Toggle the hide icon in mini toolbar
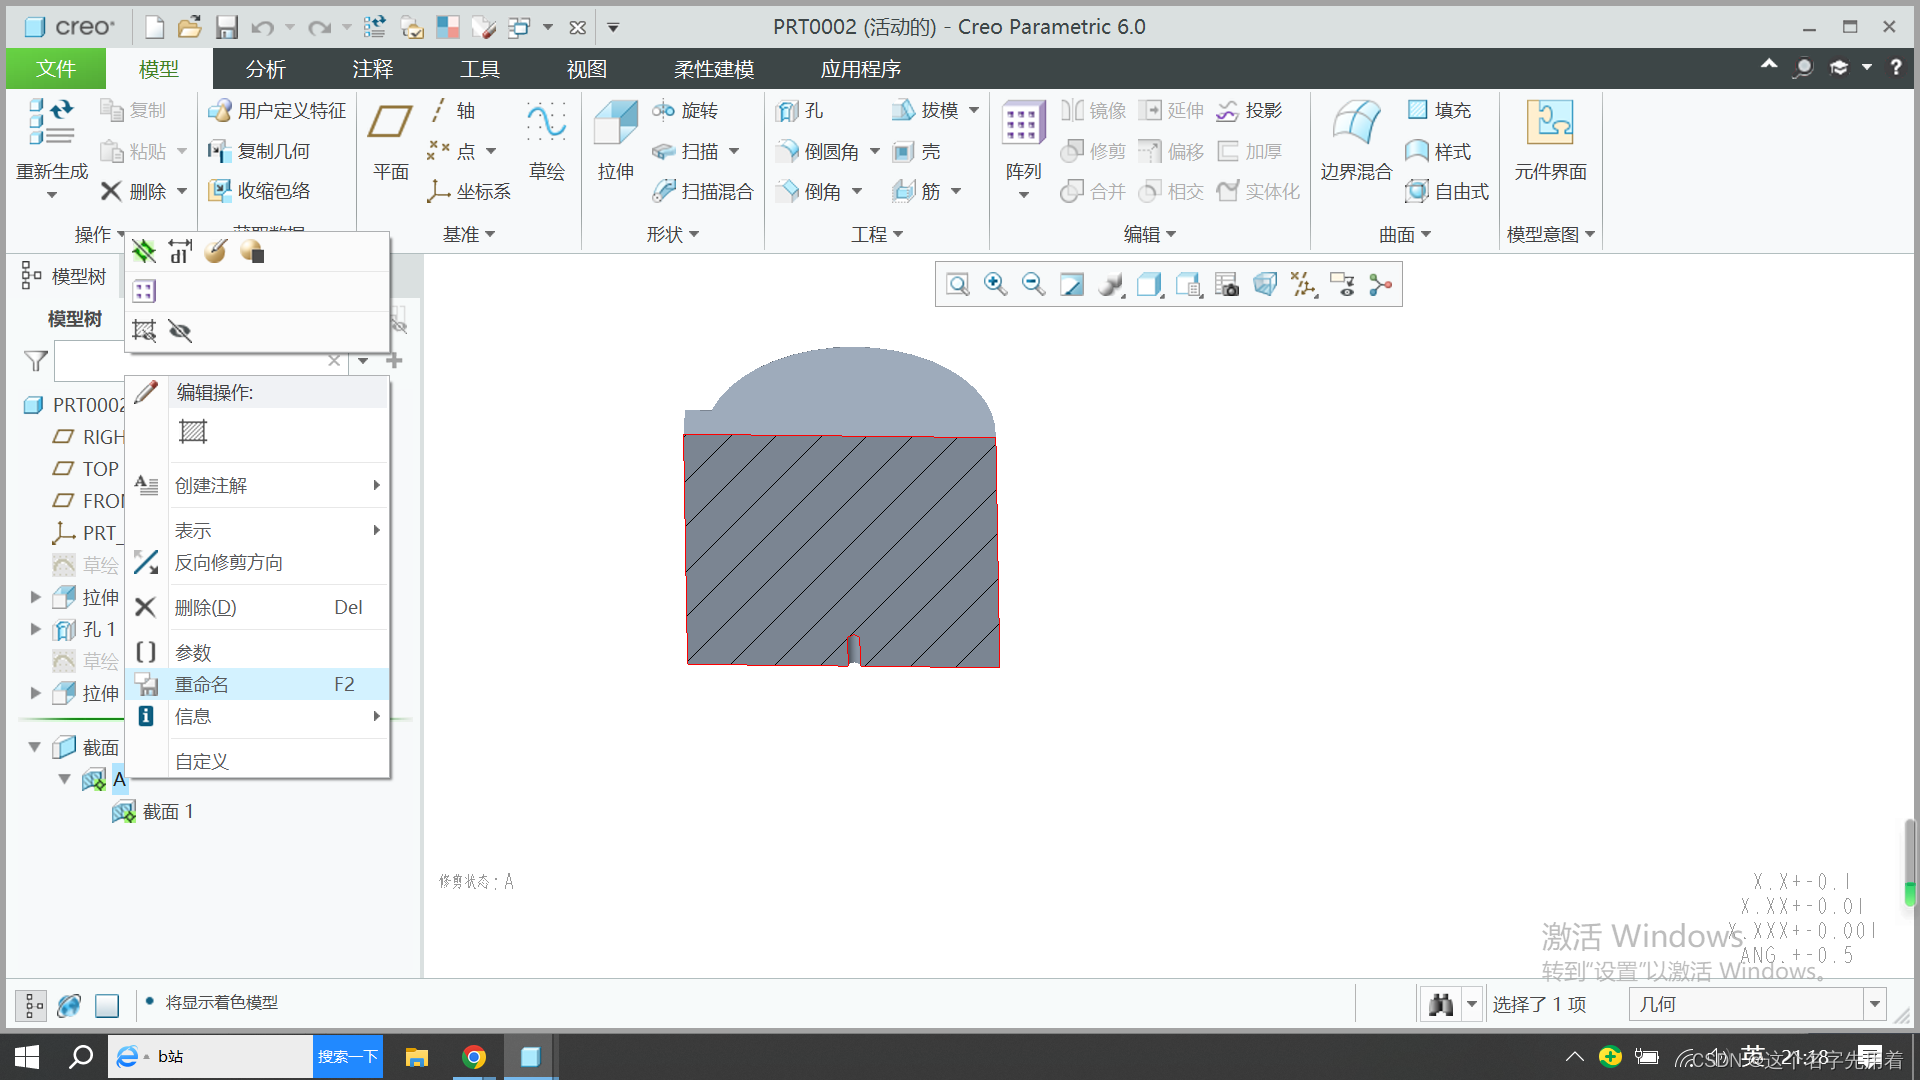The width and height of the screenshot is (1920, 1080). [x=180, y=331]
